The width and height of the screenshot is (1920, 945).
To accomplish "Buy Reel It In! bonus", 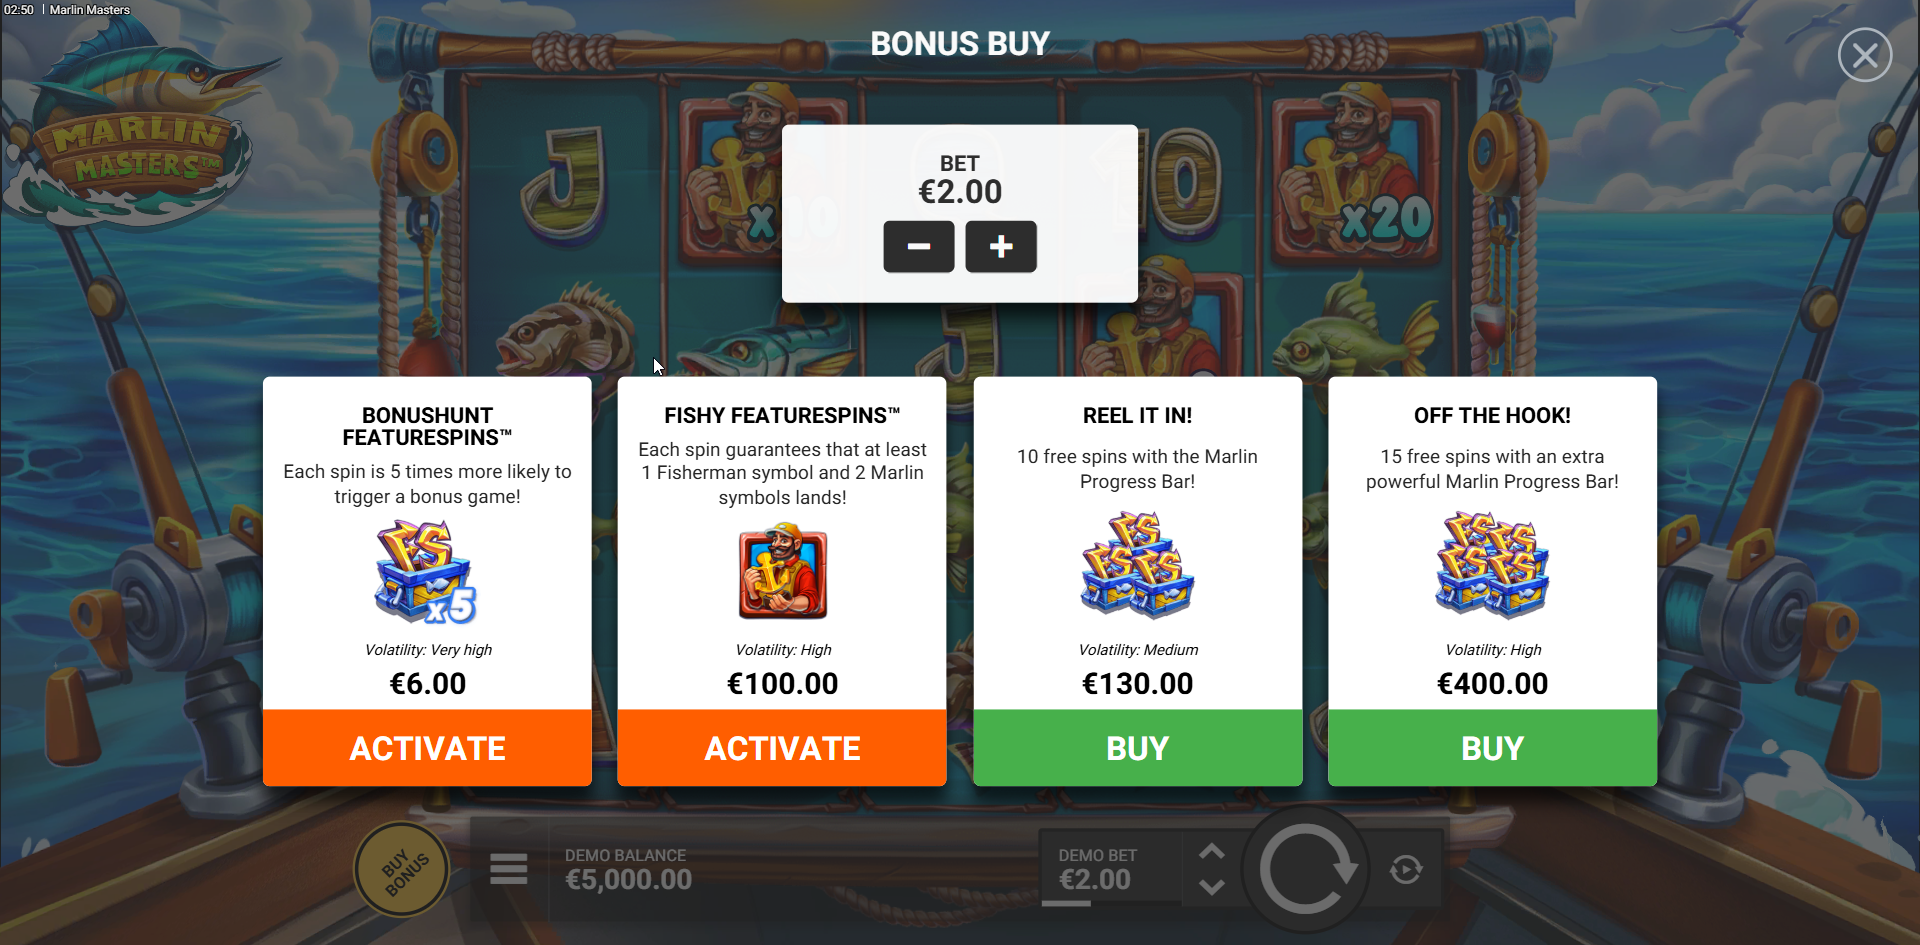I will pos(1138,748).
